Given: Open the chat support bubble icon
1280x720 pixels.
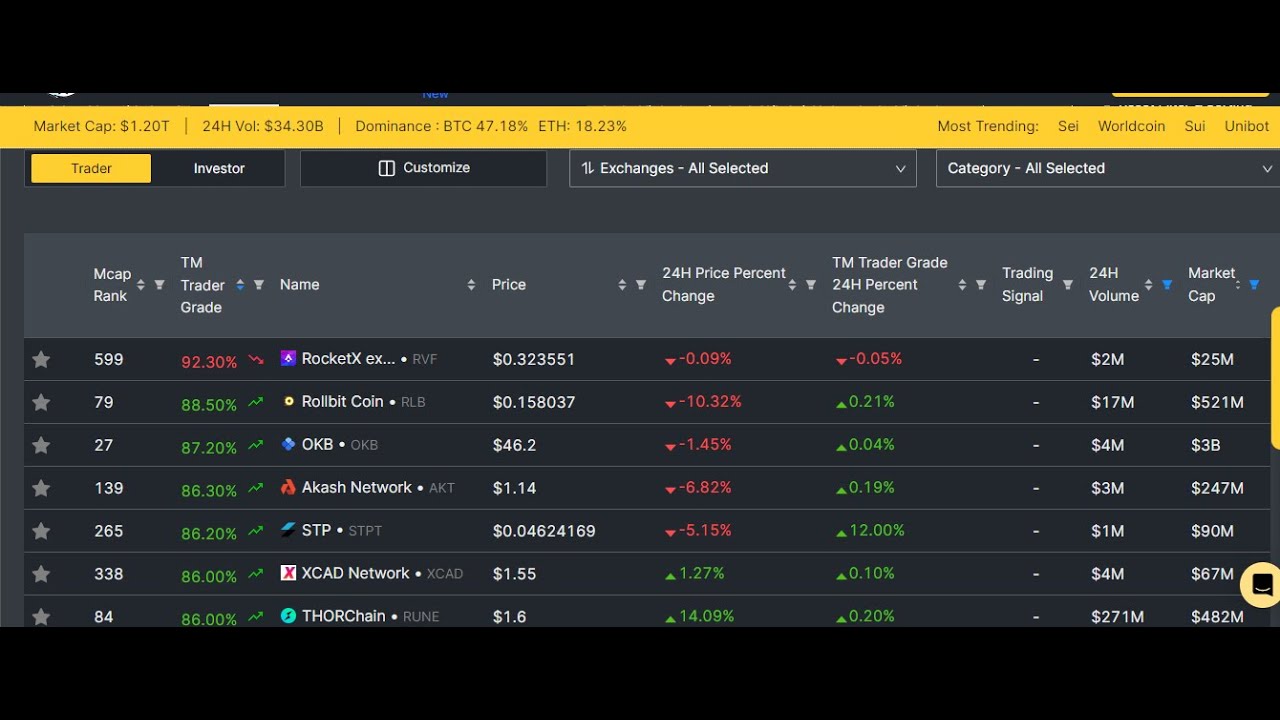Looking at the screenshot, I should tap(1260, 585).
